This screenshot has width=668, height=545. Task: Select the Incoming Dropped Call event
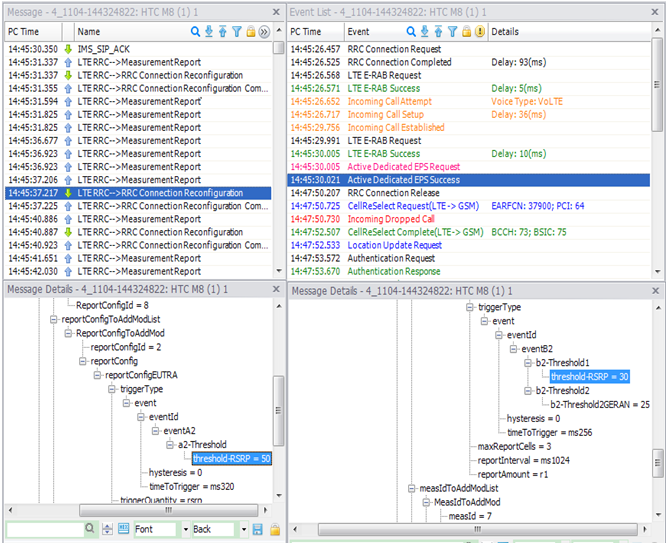tap(390, 219)
